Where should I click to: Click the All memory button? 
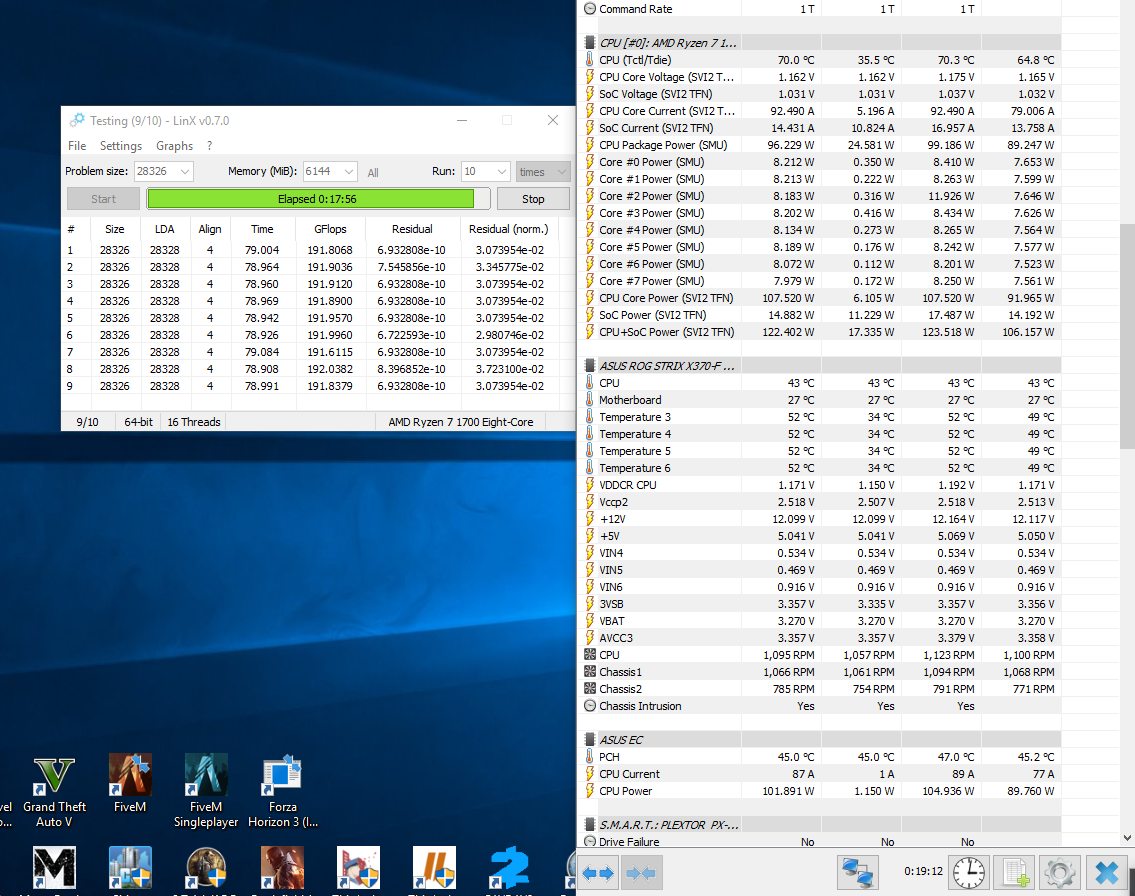[x=373, y=172]
